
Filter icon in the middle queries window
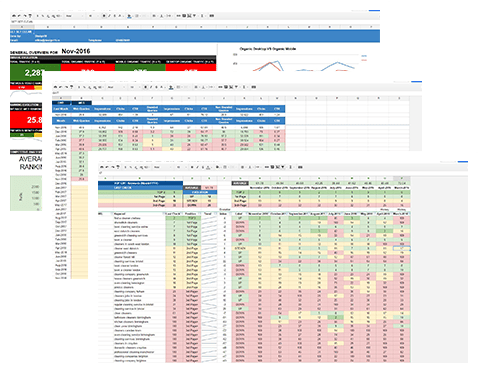(236, 87)
